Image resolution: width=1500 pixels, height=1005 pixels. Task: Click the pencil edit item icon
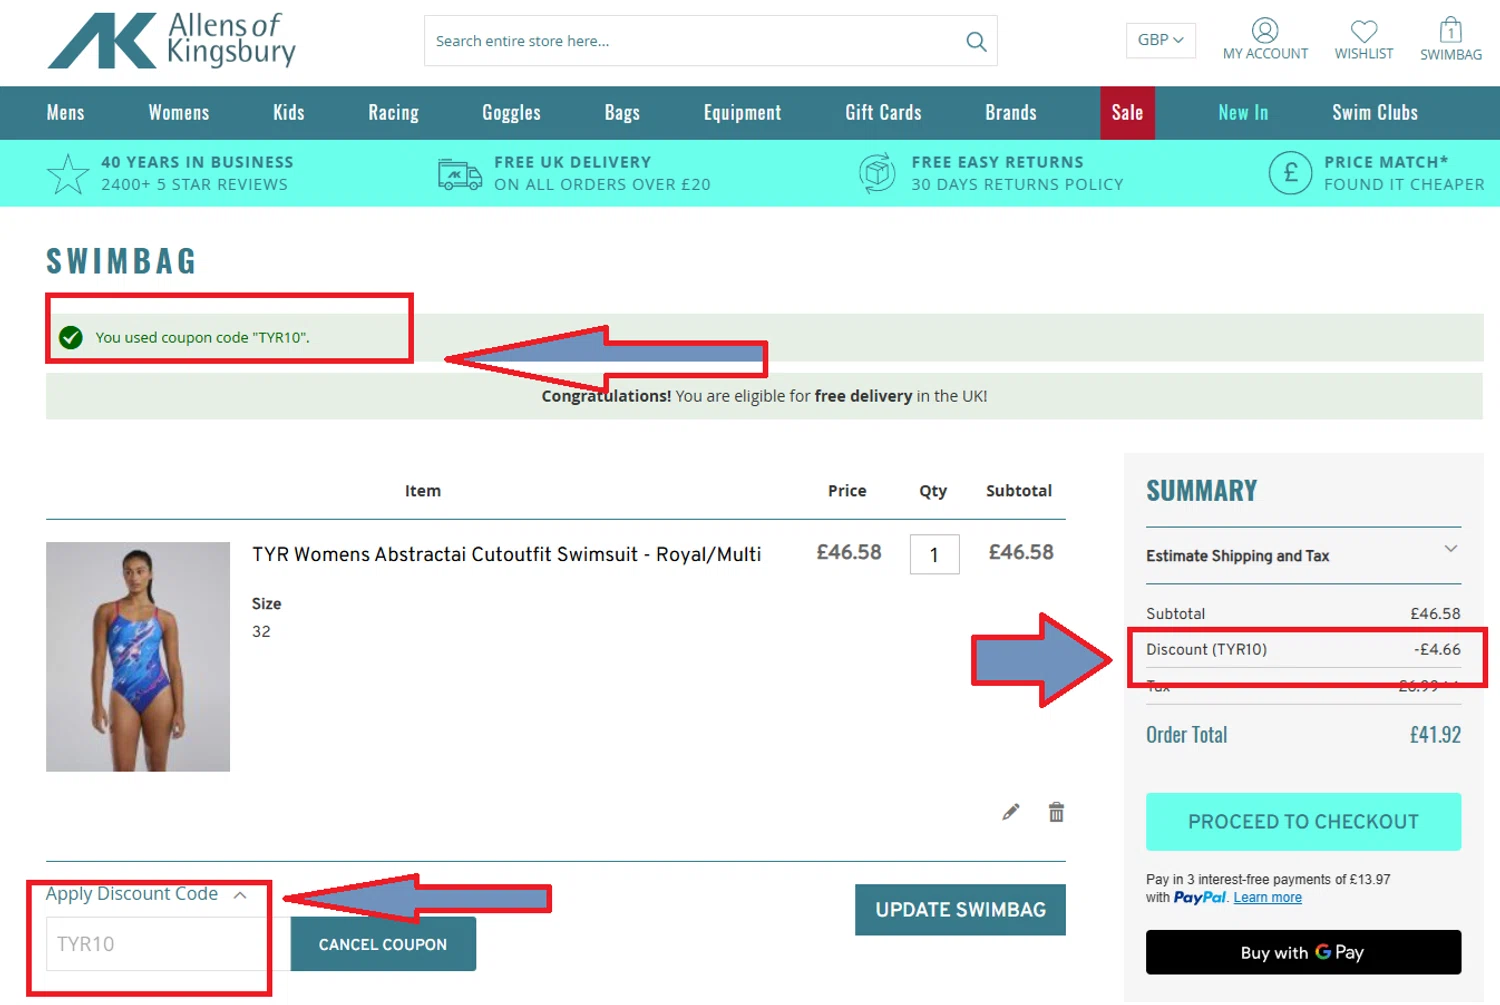tap(1011, 812)
